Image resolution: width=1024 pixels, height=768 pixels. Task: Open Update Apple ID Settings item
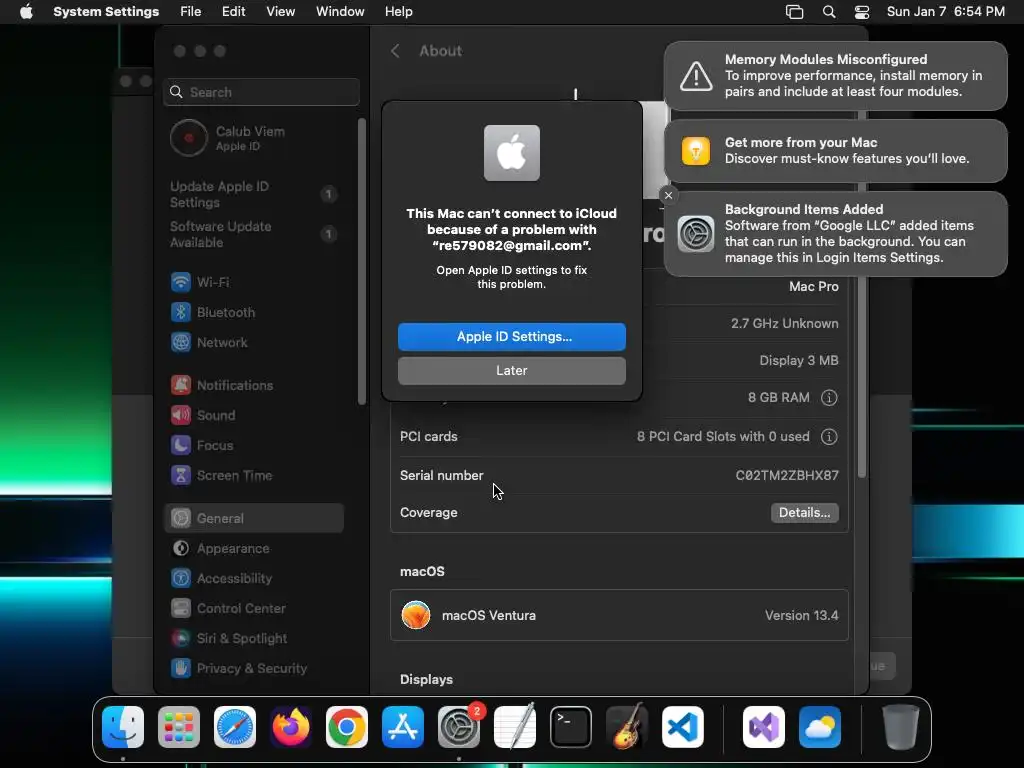253,195
